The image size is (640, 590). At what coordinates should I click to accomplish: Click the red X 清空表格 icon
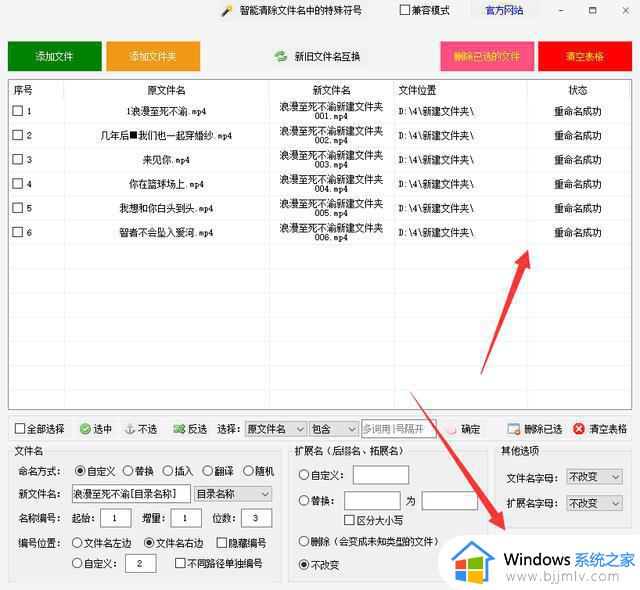[579, 429]
